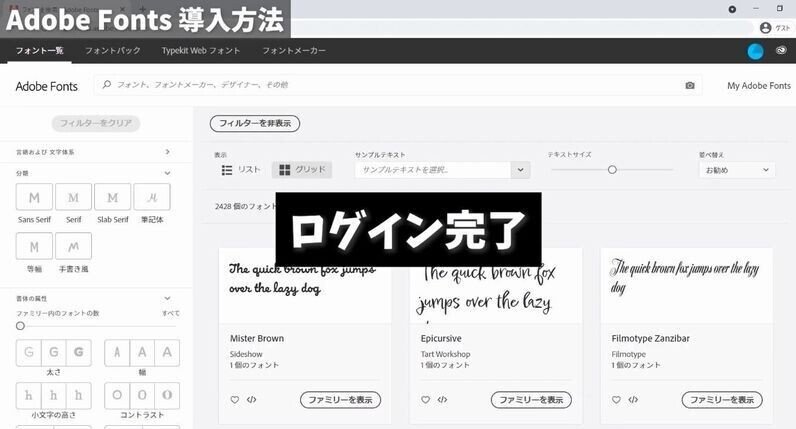
Task: Favorite the Epicursive font with heart
Action: [425, 400]
